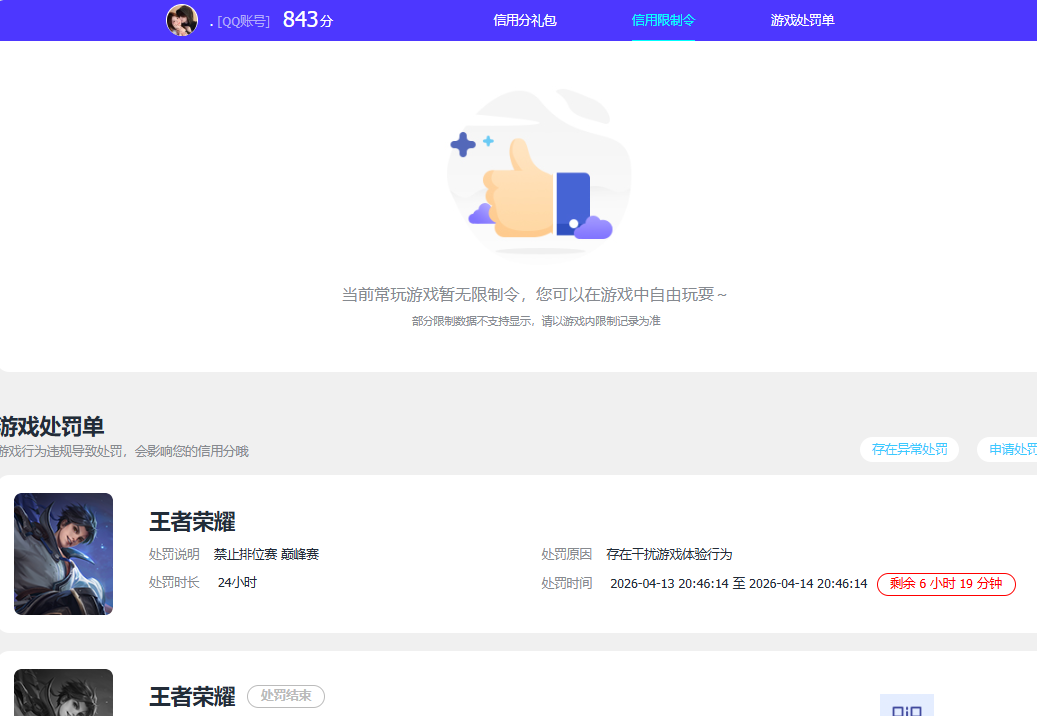Screen dimensions: 1037x716
Task: Click the 存在异常处罚 pill button
Action: [x=908, y=449]
